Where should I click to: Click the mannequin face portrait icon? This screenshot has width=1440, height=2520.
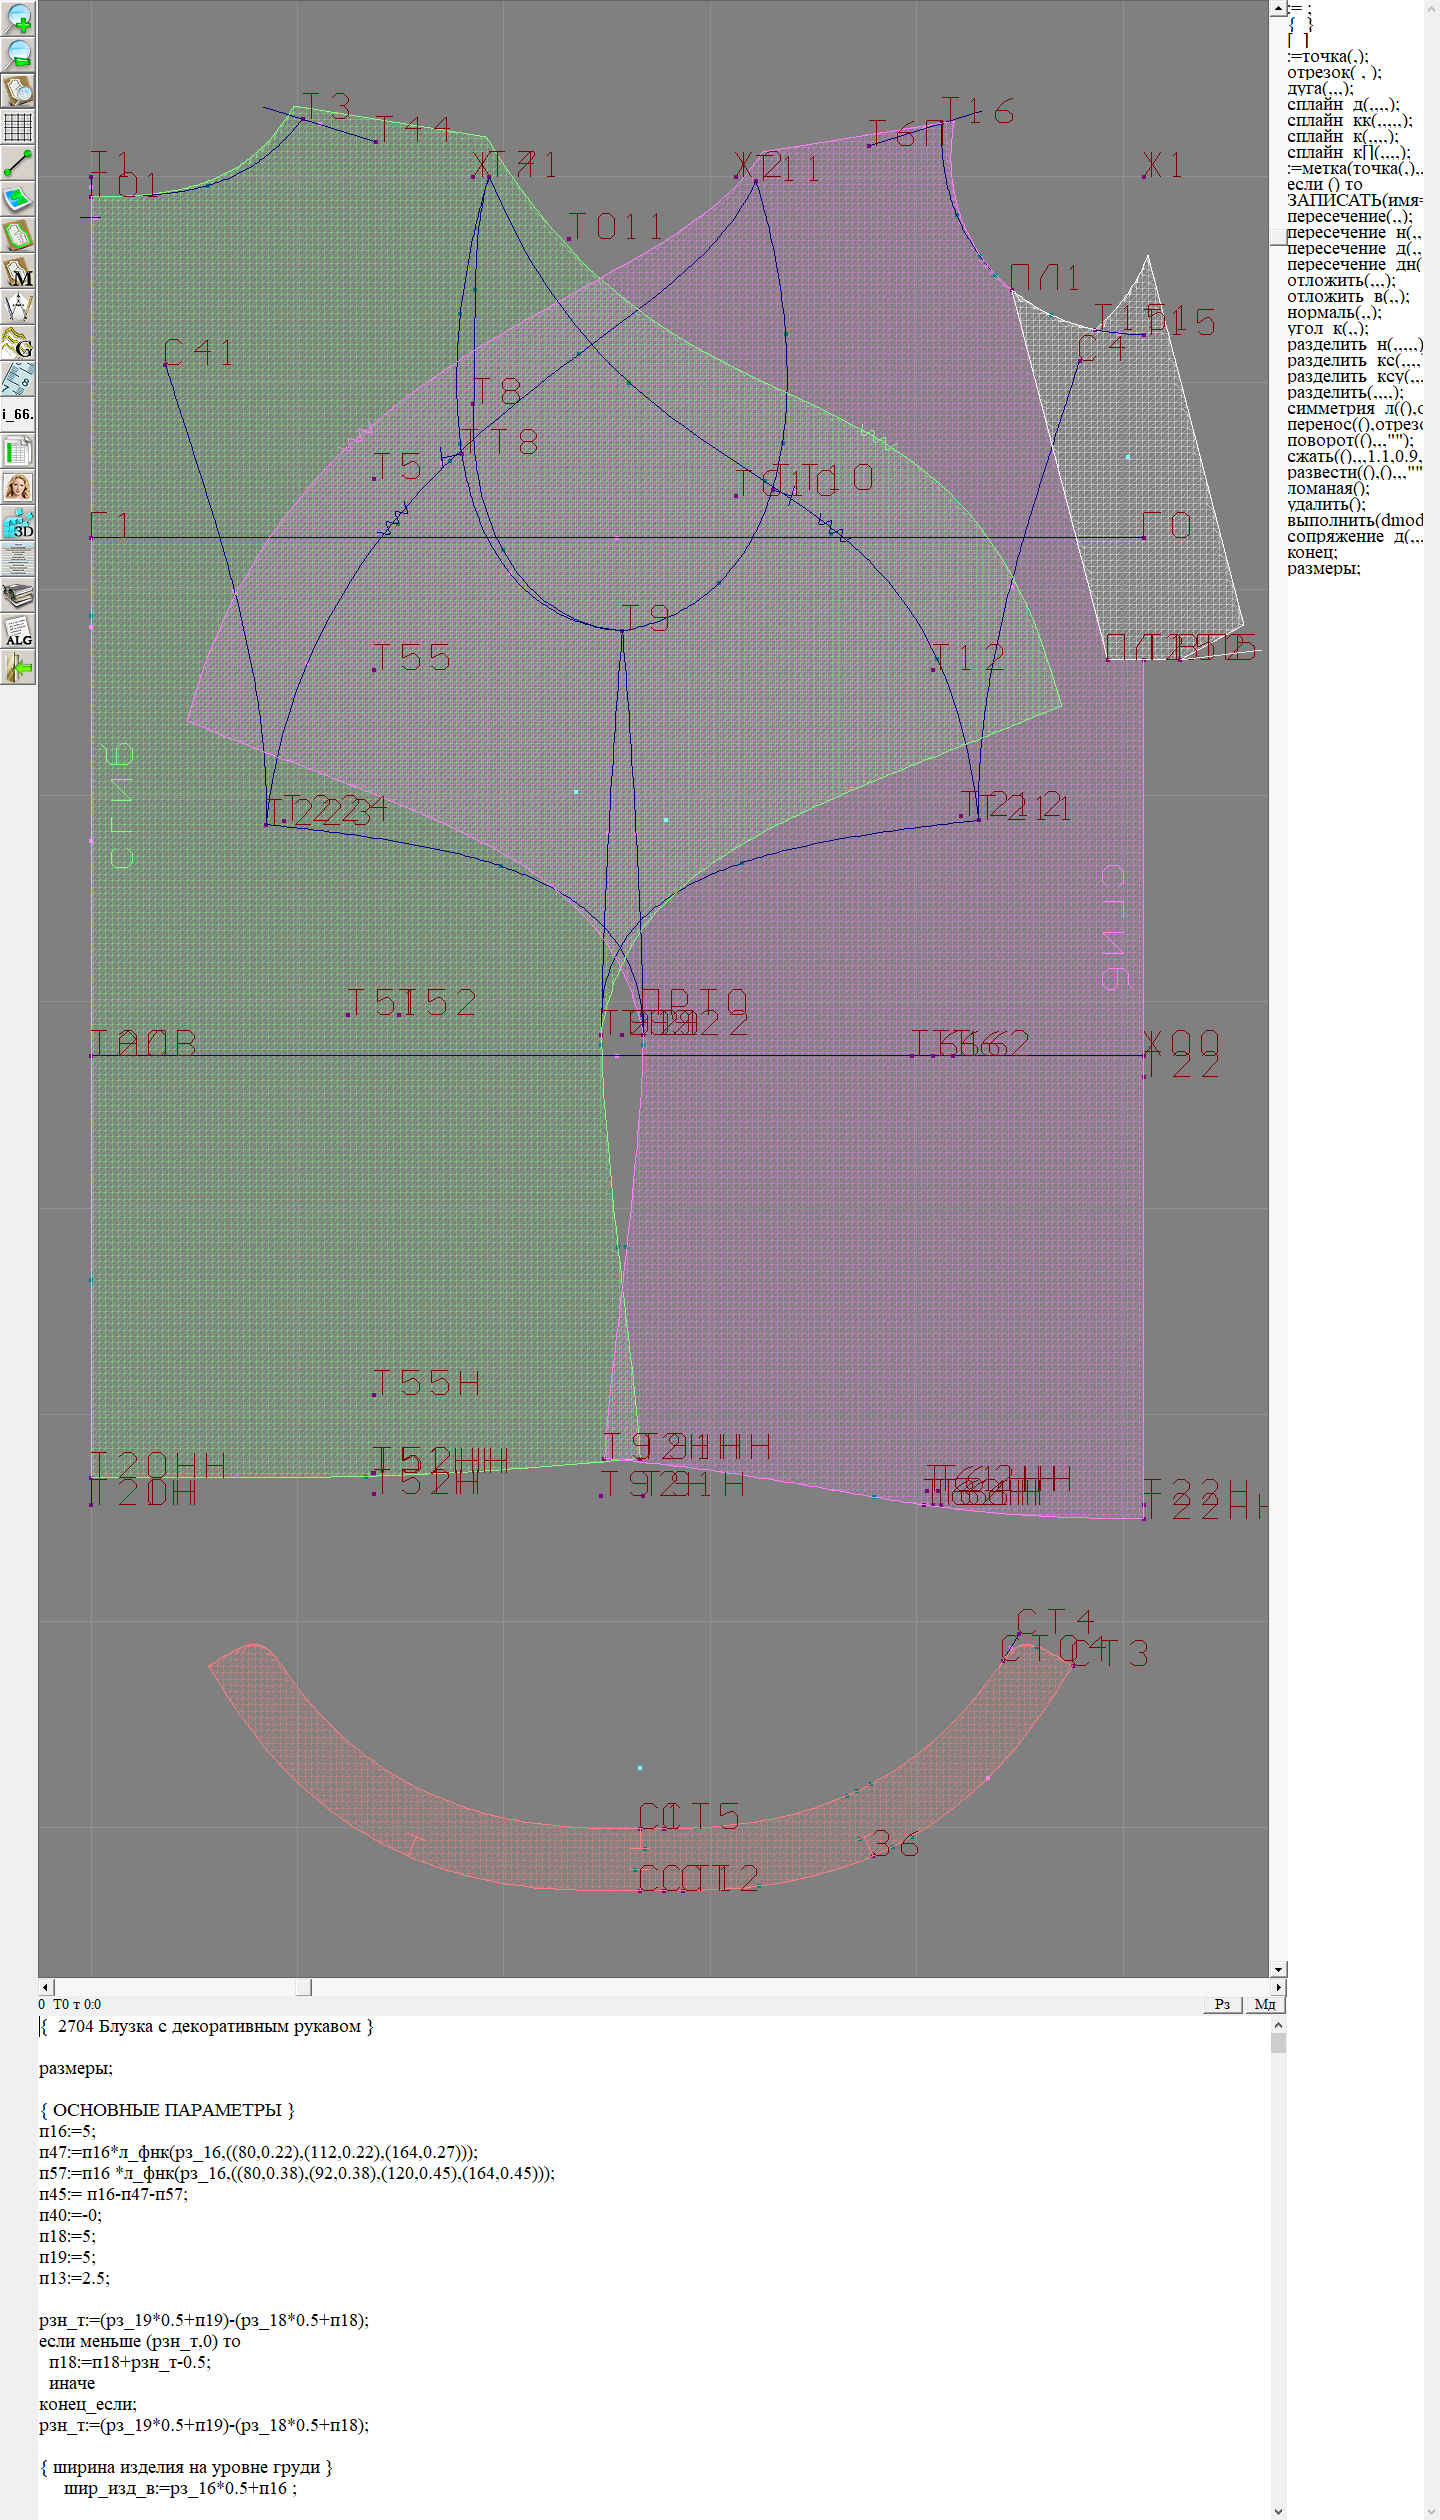(18, 487)
